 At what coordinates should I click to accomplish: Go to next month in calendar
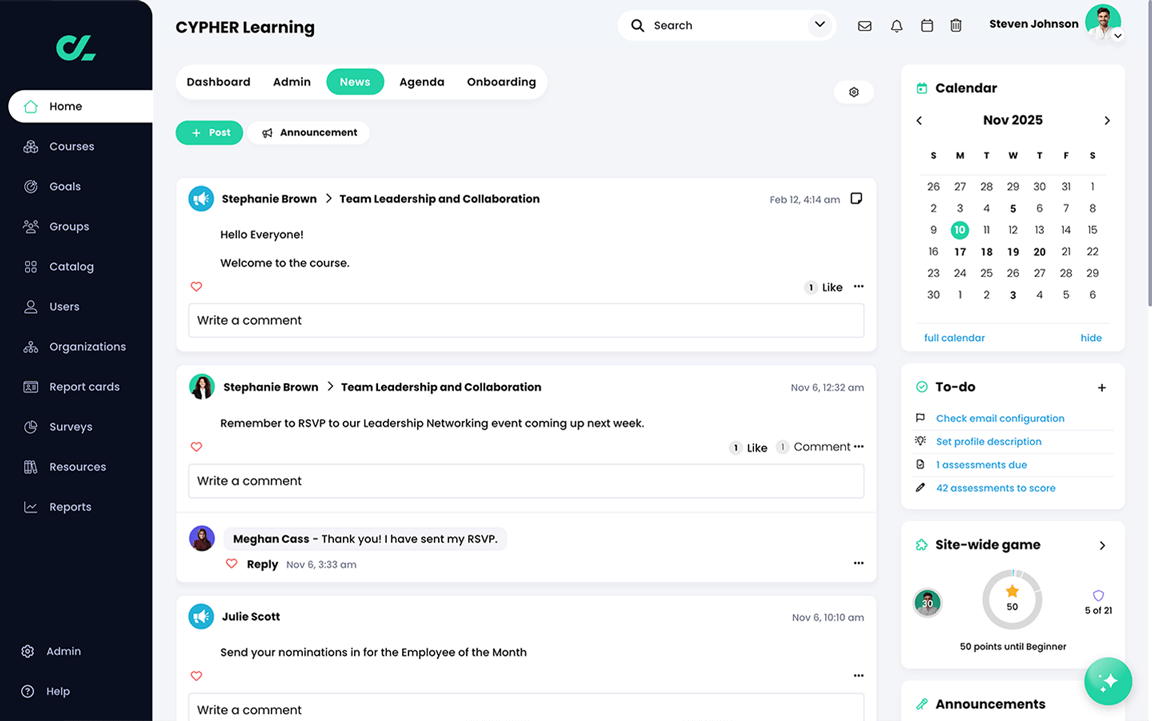1107,121
